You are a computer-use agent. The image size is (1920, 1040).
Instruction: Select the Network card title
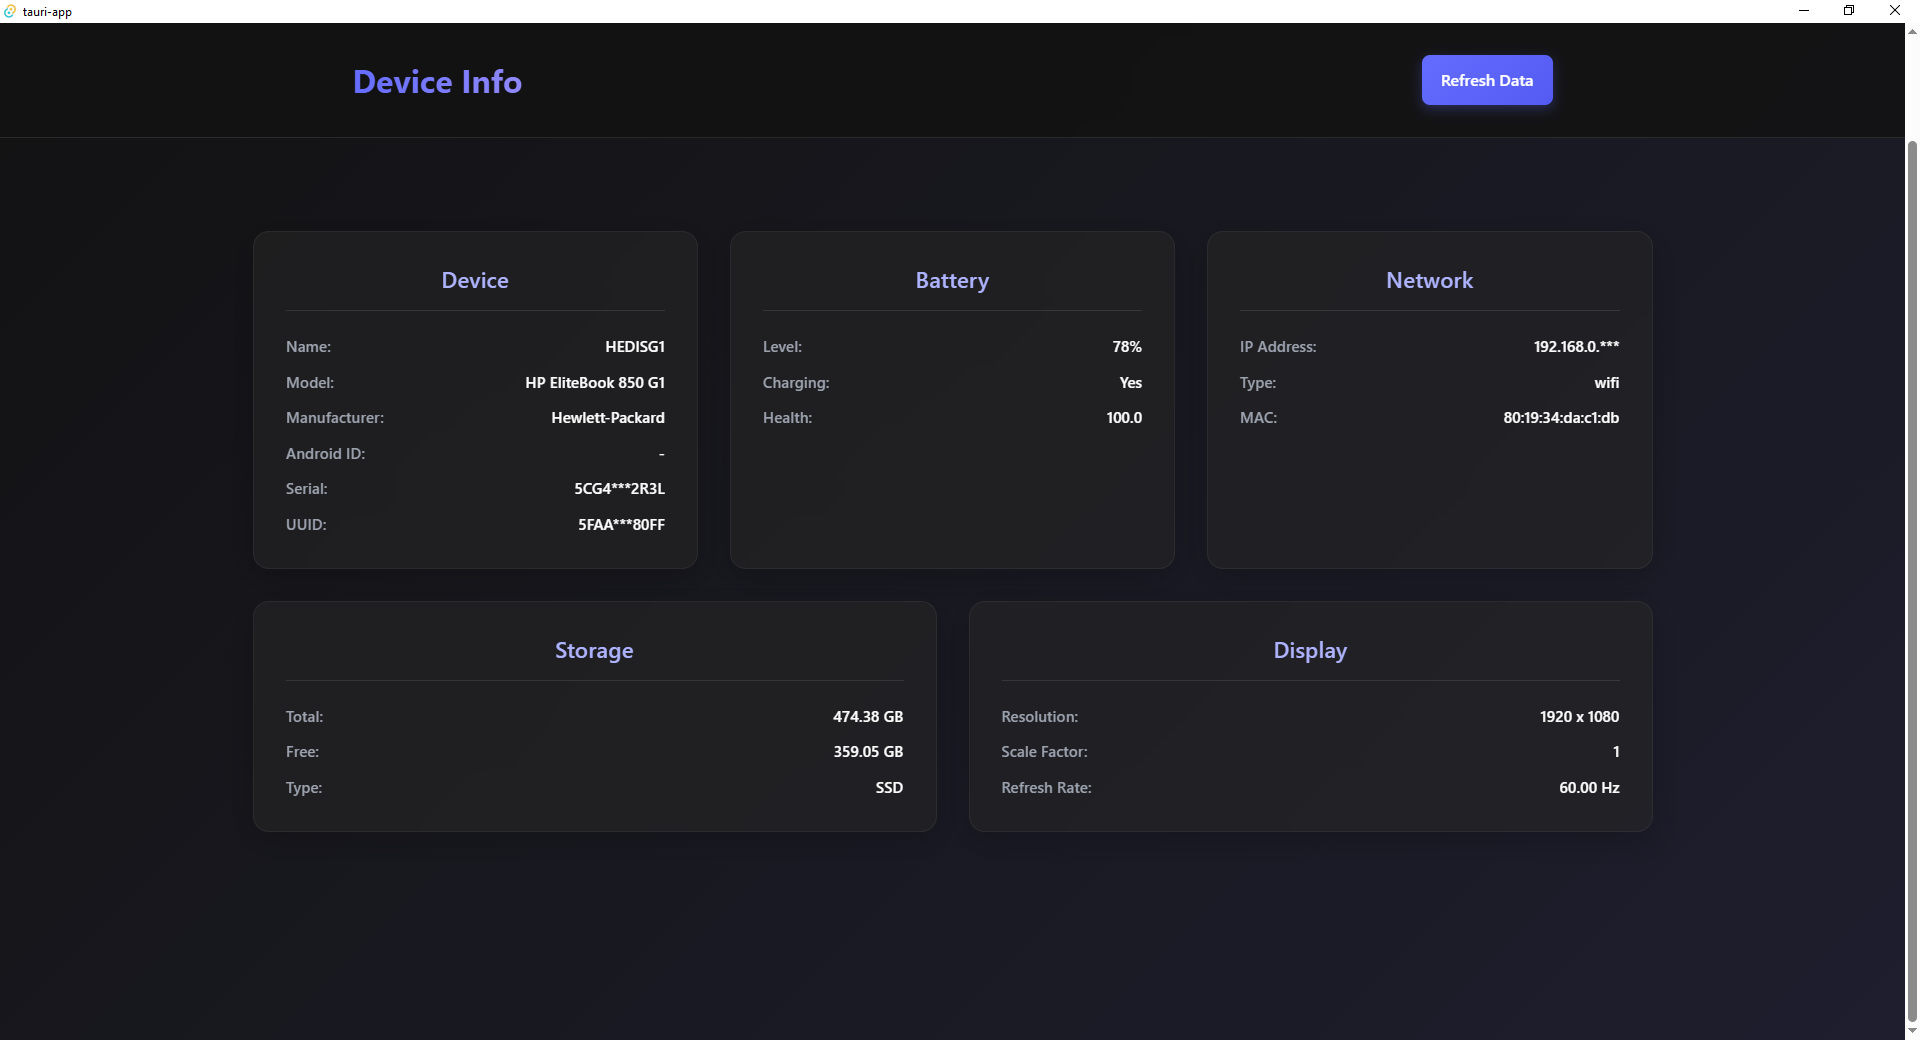pyautogui.click(x=1429, y=281)
